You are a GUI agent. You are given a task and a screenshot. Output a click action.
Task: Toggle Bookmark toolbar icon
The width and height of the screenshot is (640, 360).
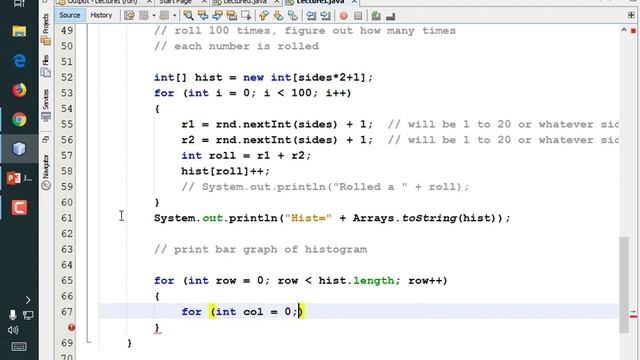tap(293, 16)
